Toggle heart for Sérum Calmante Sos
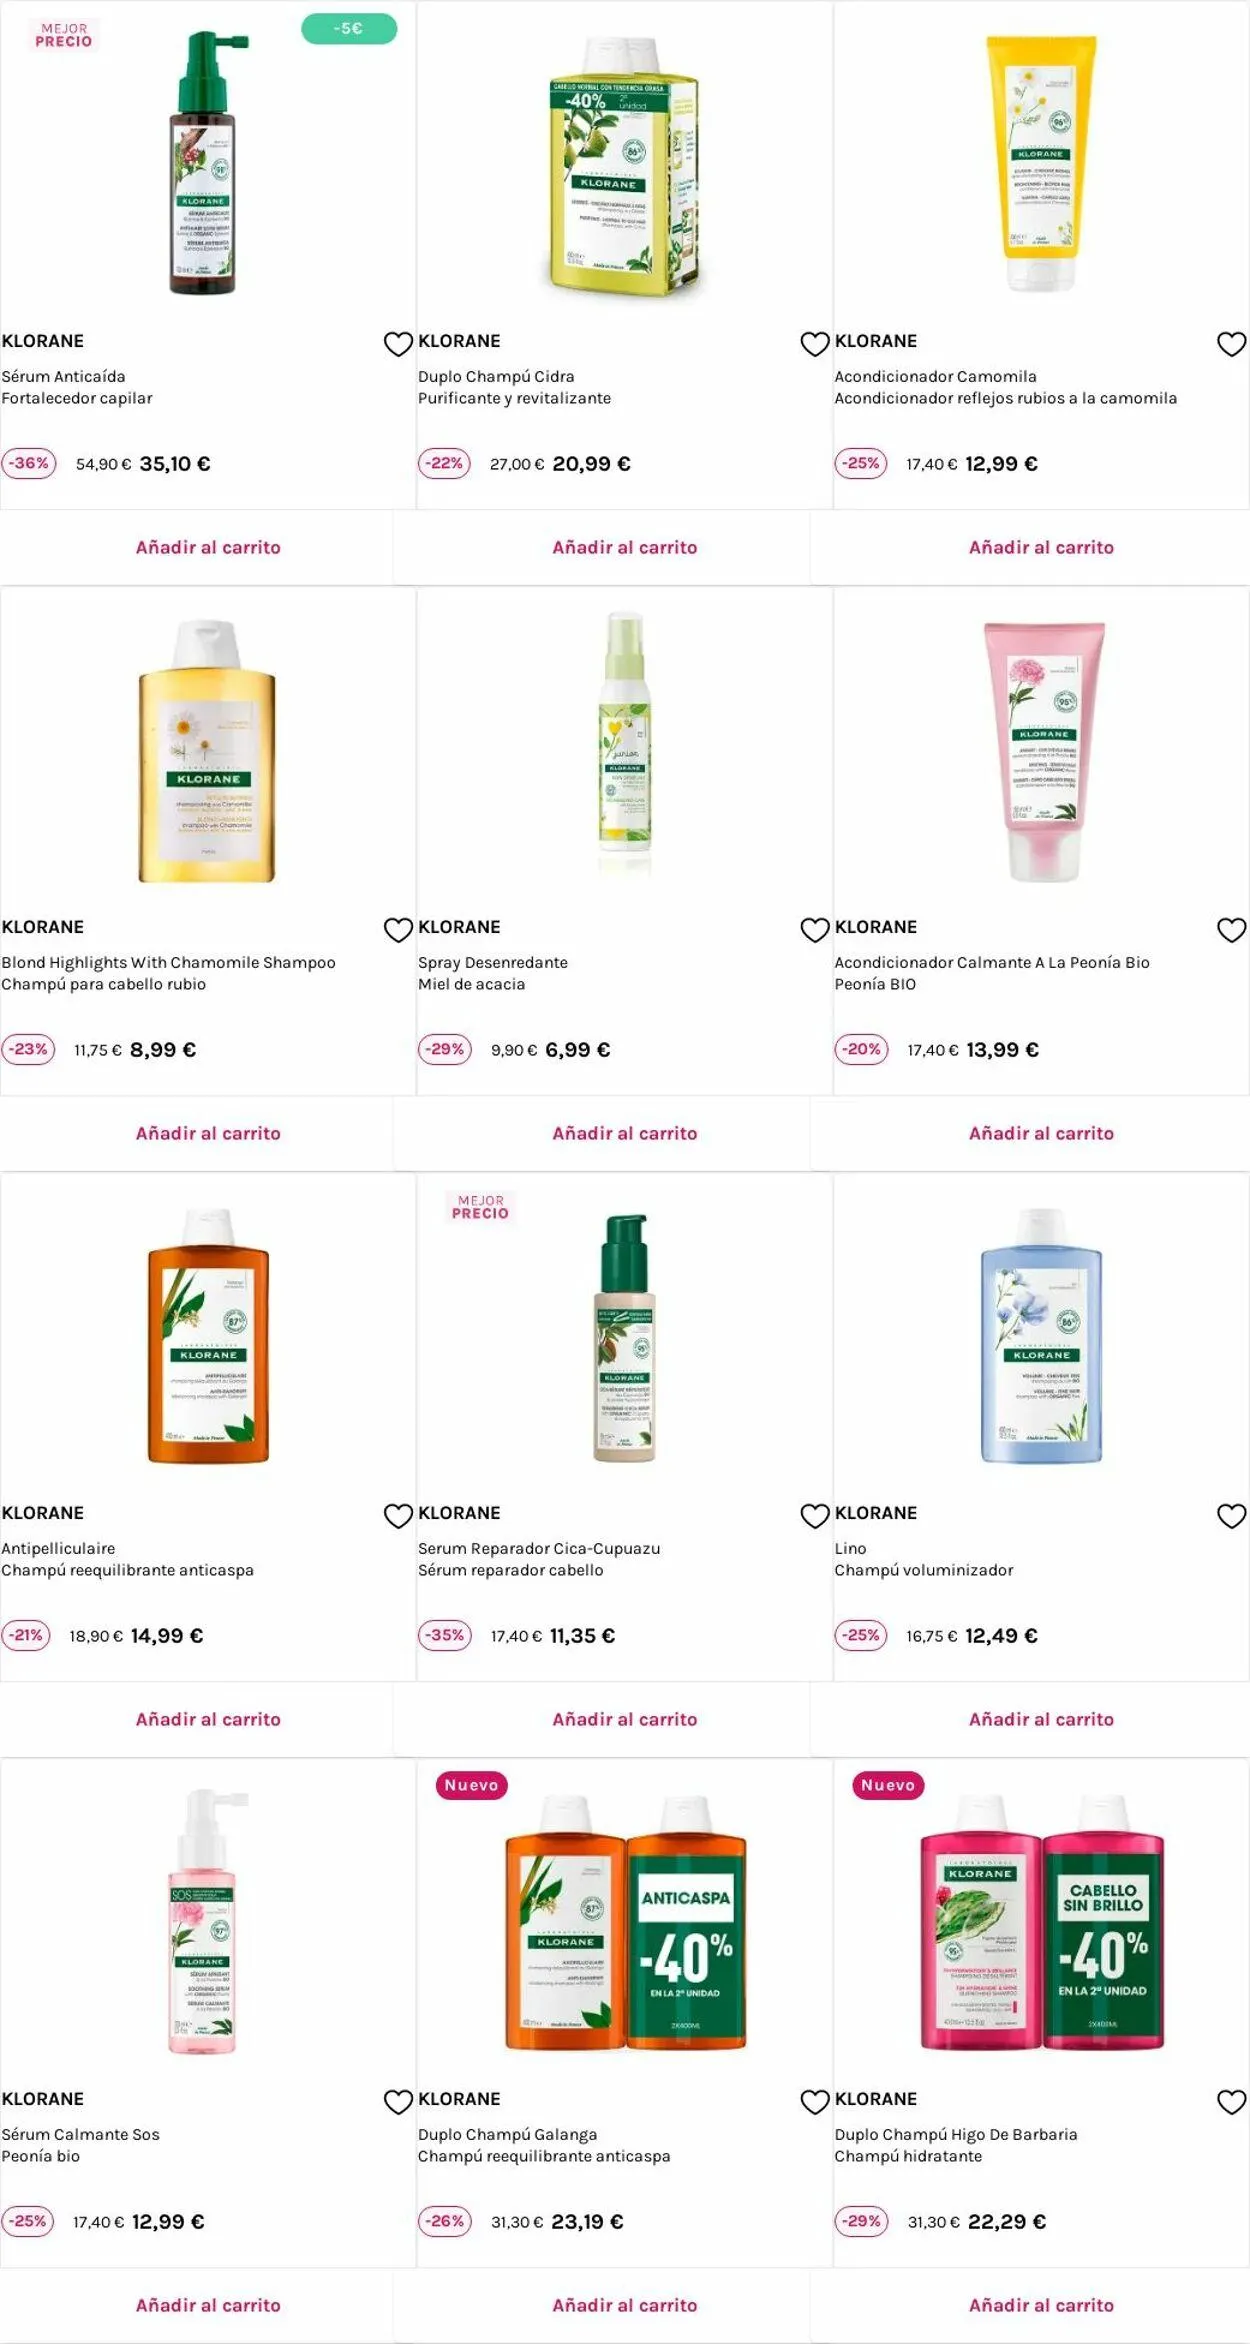This screenshot has height=2344, width=1250. coord(398,2102)
